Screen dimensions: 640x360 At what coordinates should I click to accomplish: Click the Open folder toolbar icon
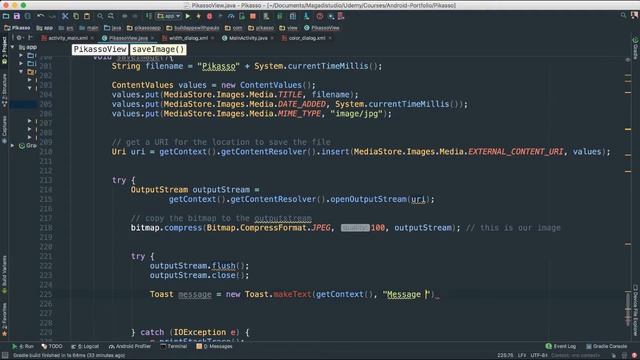[6, 16]
